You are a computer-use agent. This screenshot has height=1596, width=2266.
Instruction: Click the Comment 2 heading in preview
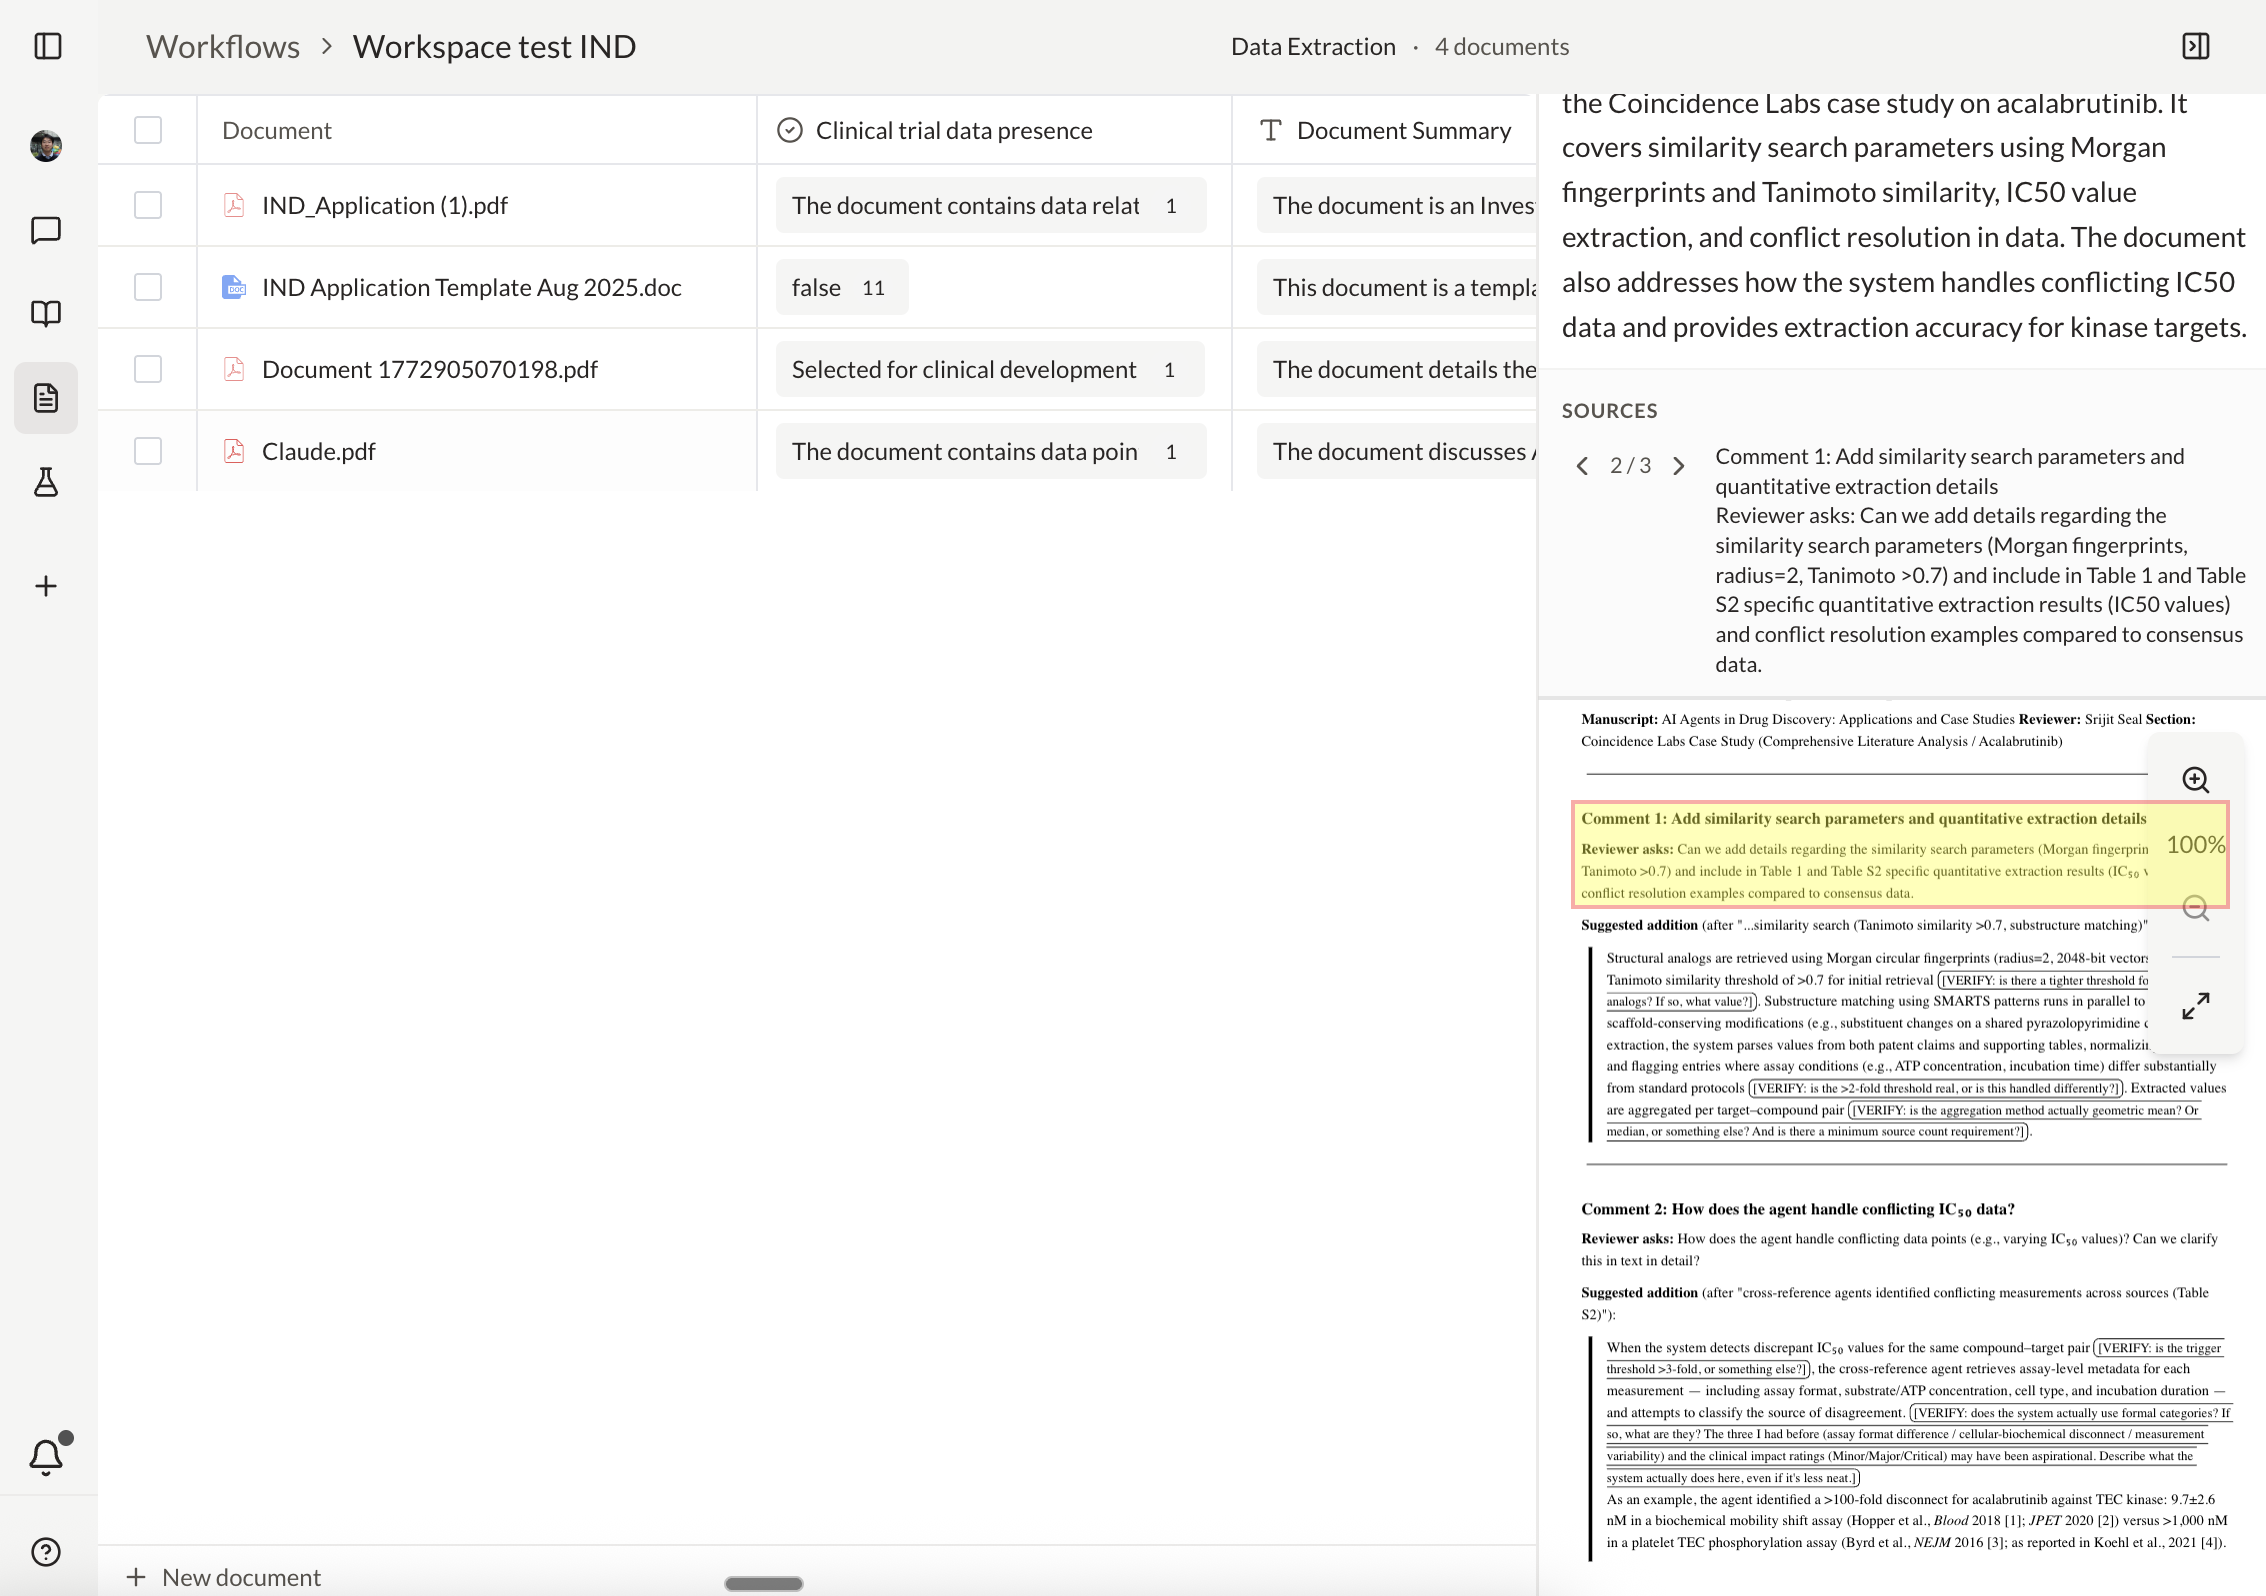click(1798, 1209)
